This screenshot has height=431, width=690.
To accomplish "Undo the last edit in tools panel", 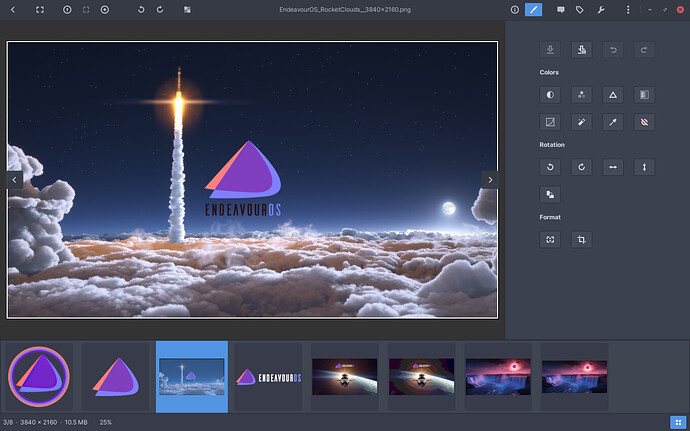I will tap(613, 50).
